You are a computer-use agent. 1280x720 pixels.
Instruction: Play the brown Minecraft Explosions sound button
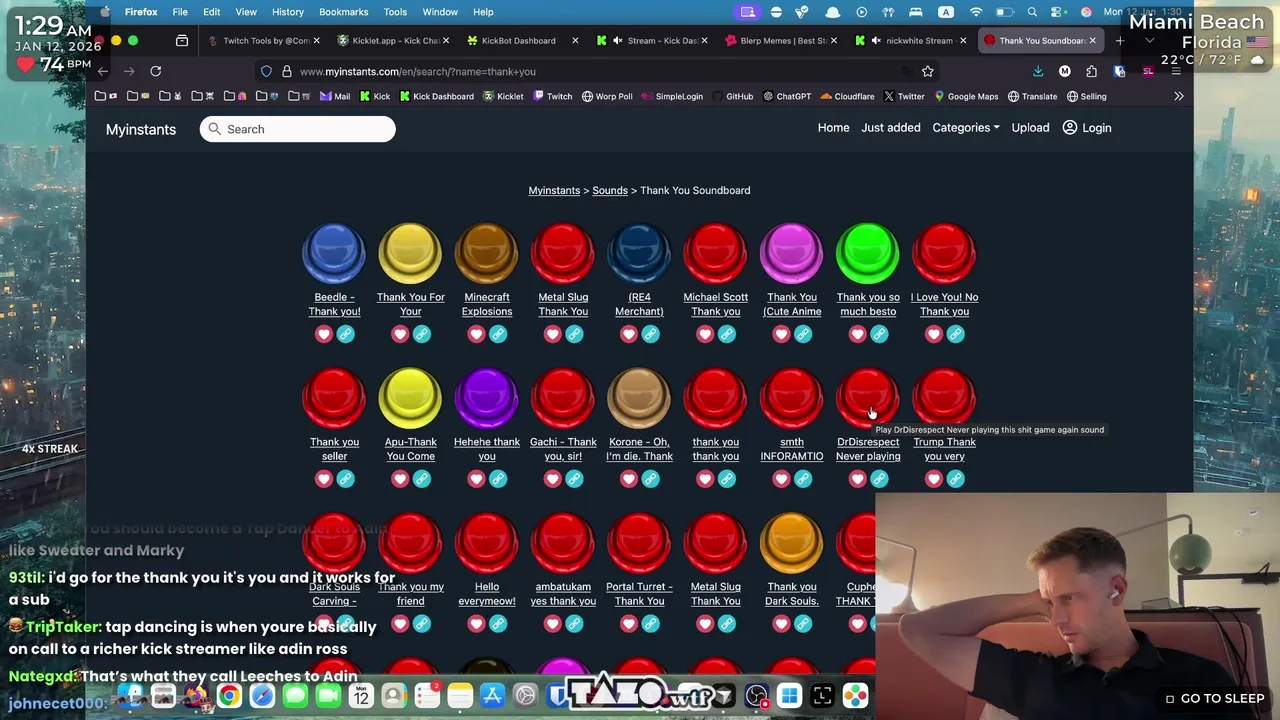pyautogui.click(x=487, y=253)
